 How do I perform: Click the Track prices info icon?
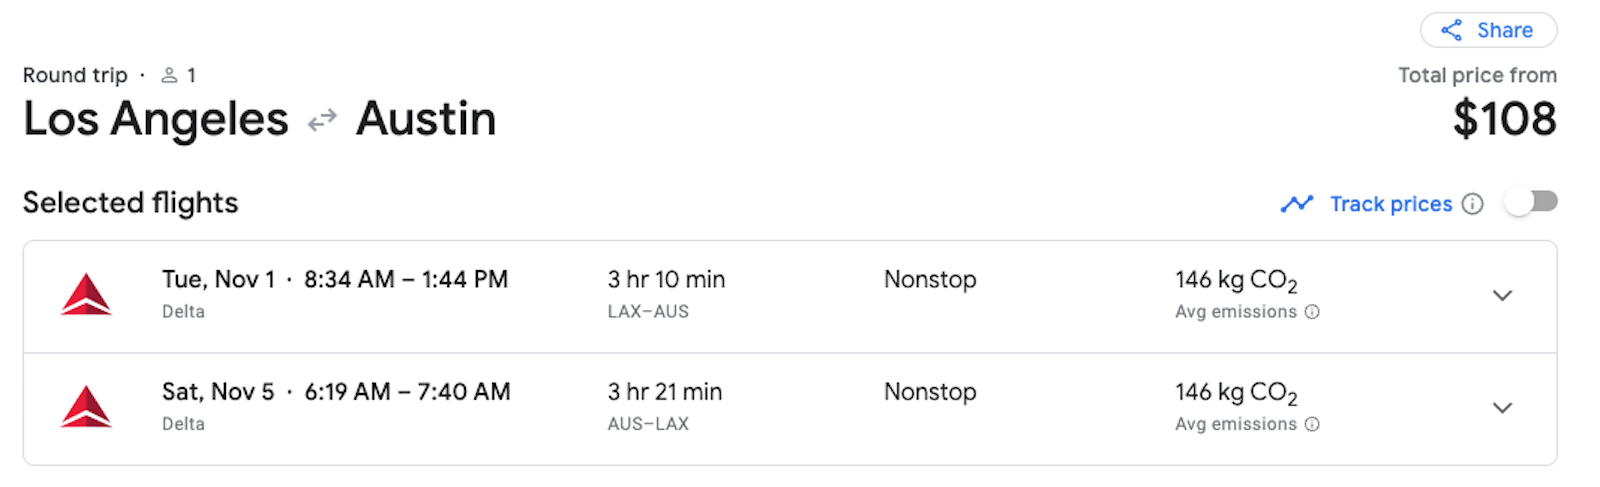[x=1472, y=204]
